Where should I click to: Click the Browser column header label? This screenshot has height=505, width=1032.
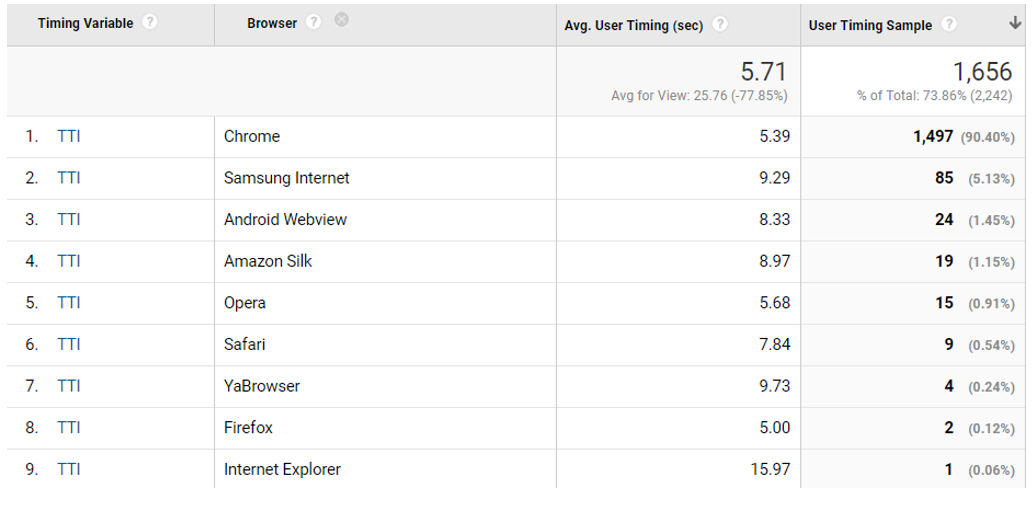272,23
